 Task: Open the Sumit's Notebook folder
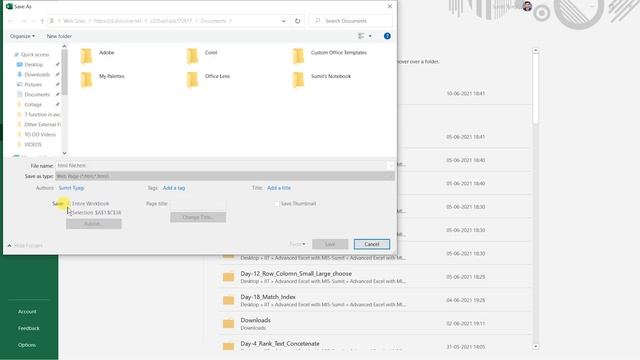click(x=322, y=79)
